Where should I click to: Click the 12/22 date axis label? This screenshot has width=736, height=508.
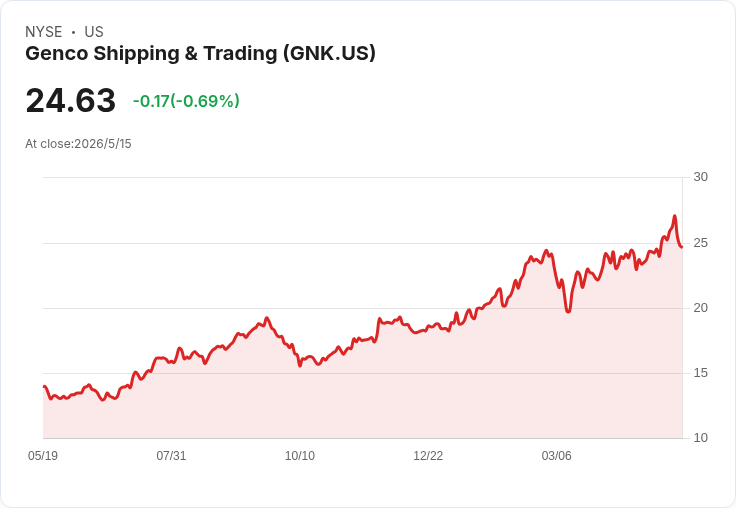pyautogui.click(x=428, y=455)
